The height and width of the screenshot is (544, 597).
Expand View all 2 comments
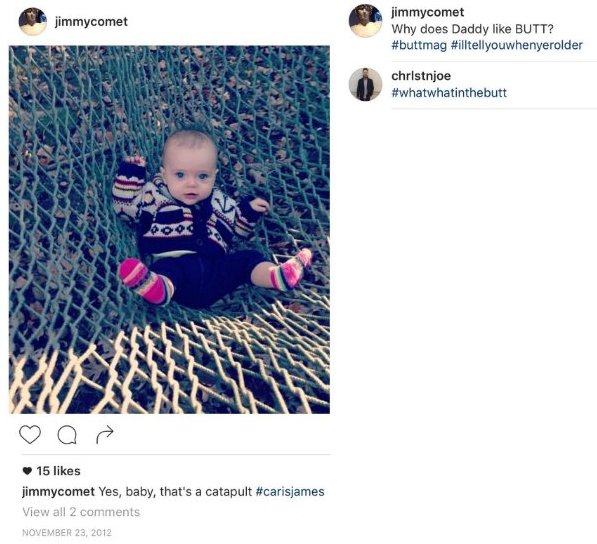81,512
